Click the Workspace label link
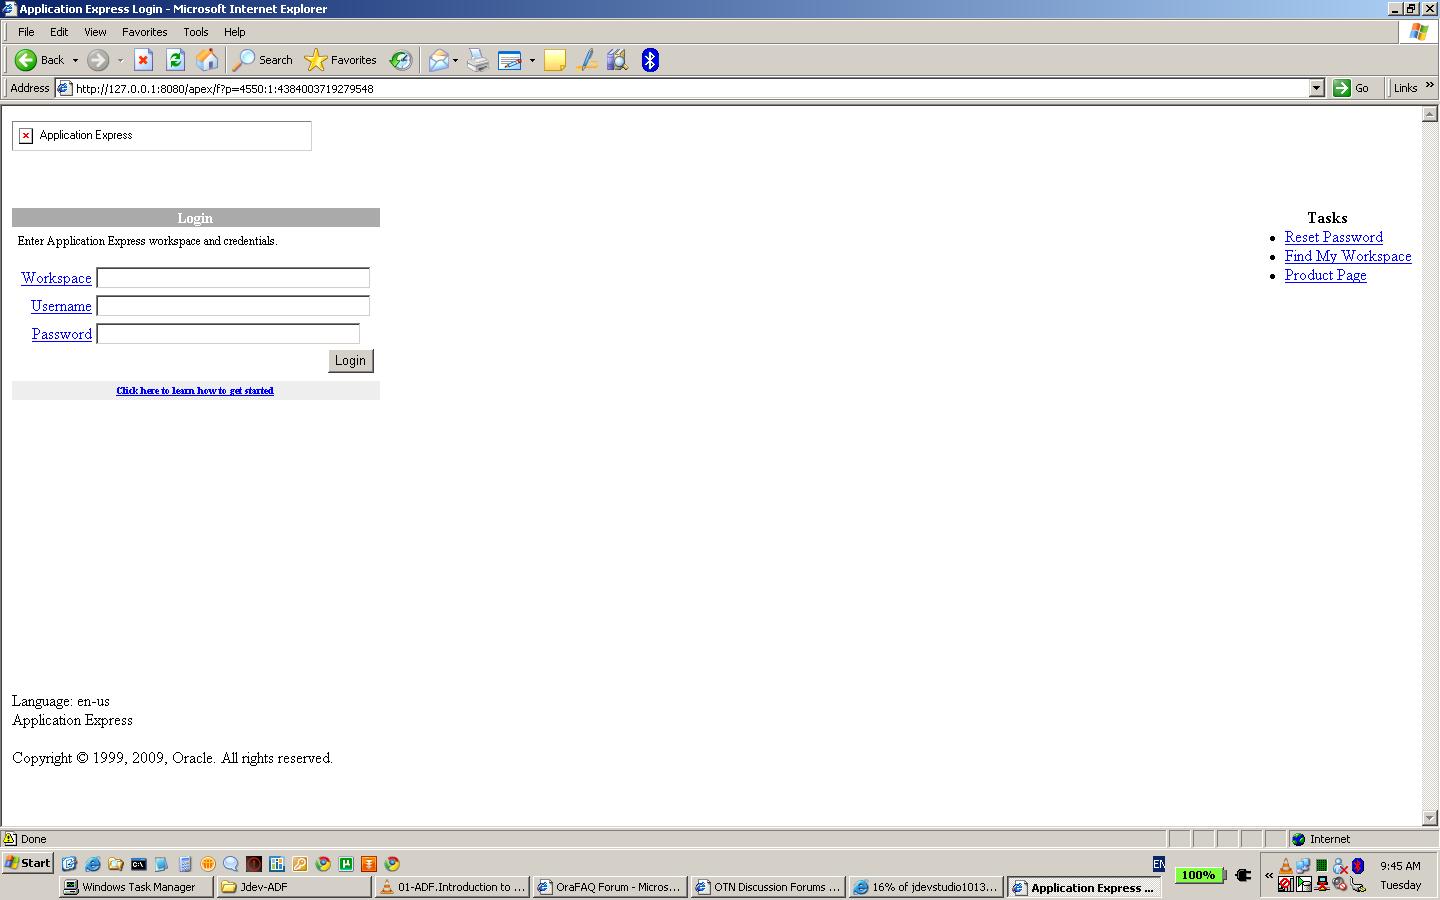This screenshot has height=900, width=1440. point(56,278)
